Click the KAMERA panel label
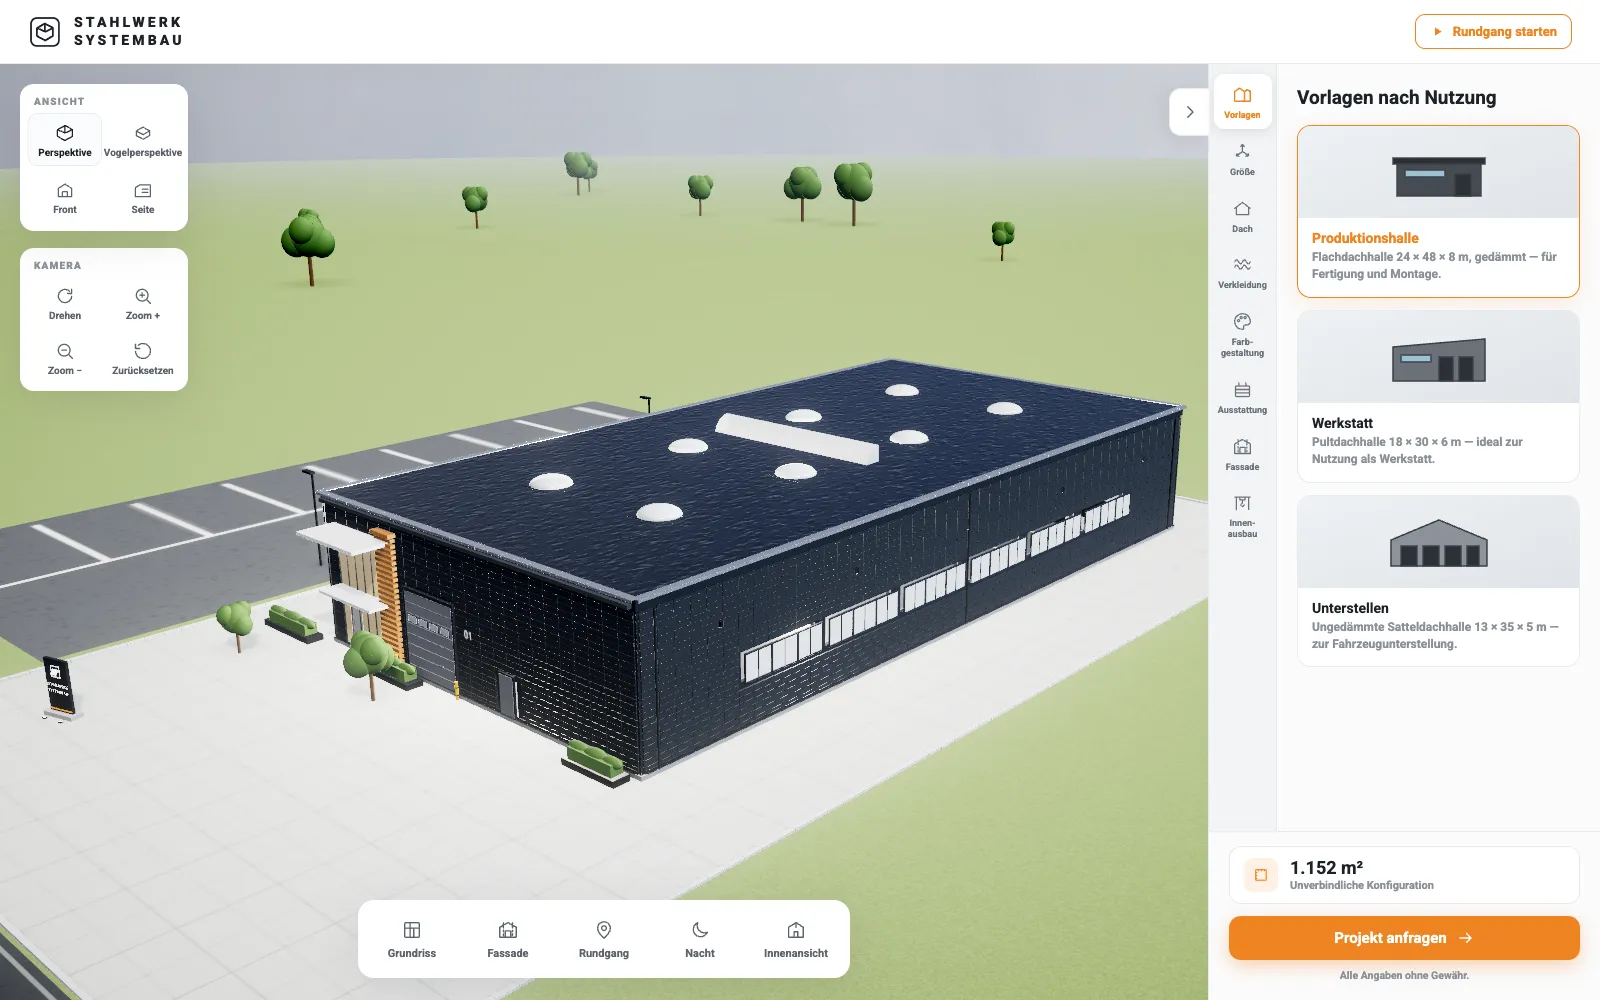Viewport: 1600px width, 1000px height. (57, 265)
